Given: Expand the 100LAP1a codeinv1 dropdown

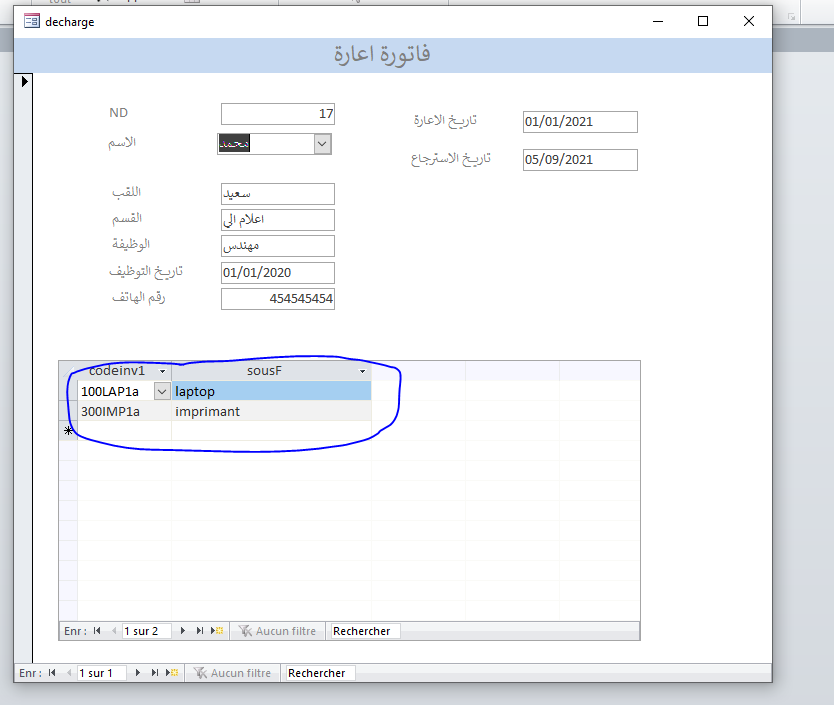Looking at the screenshot, I should pos(162,392).
